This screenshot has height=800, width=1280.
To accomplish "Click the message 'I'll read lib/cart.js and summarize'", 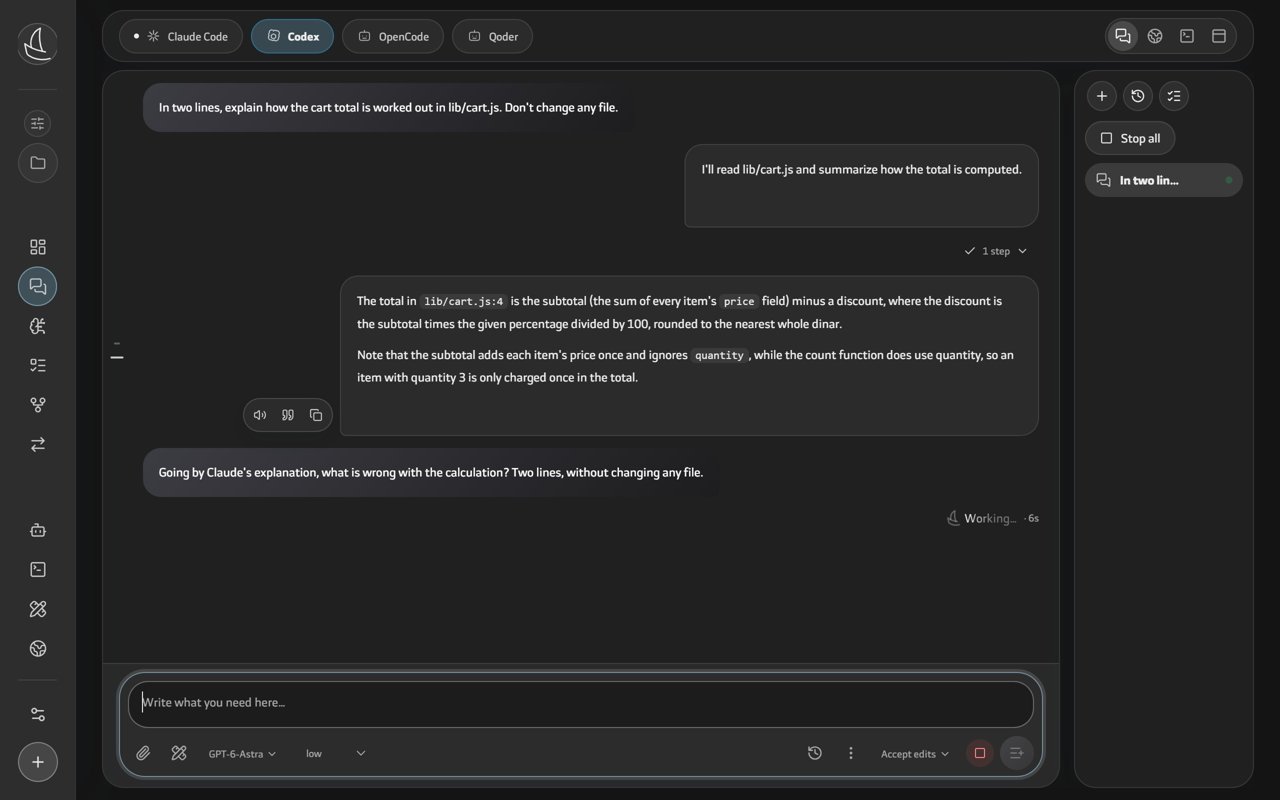I will pyautogui.click(x=861, y=186).
